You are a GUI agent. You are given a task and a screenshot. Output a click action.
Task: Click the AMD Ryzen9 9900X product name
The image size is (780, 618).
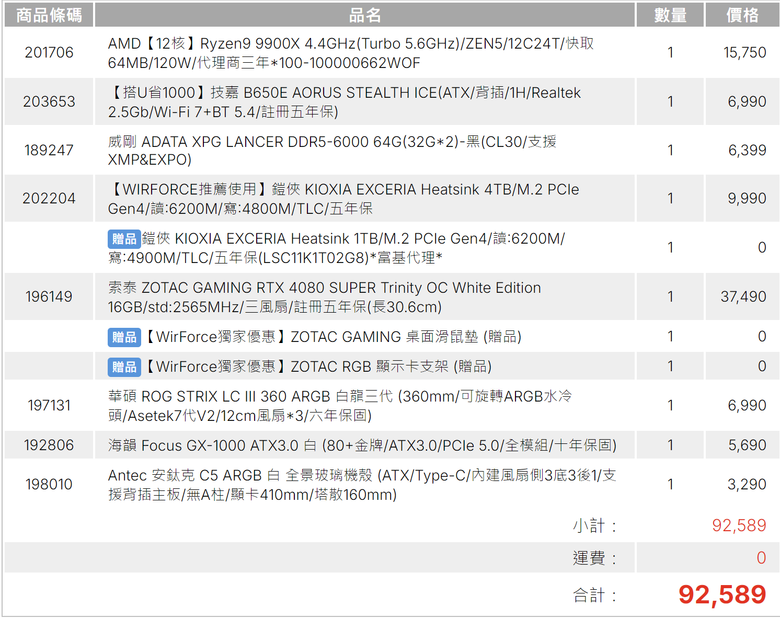pyautogui.click(x=351, y=53)
